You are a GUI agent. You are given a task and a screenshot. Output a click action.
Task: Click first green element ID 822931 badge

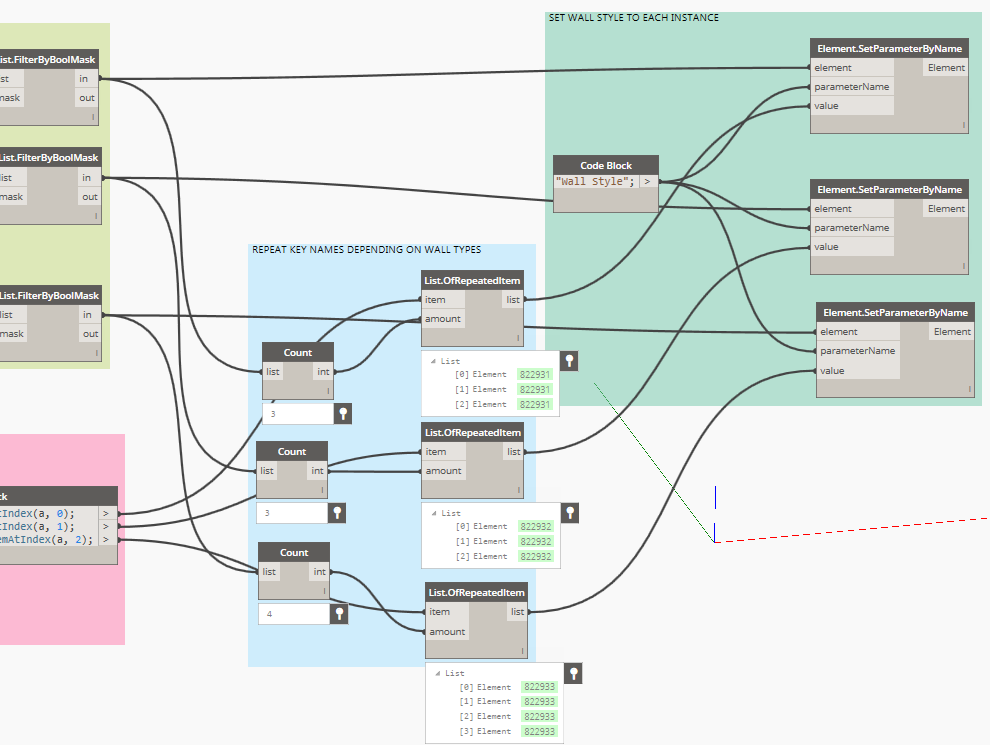535,374
